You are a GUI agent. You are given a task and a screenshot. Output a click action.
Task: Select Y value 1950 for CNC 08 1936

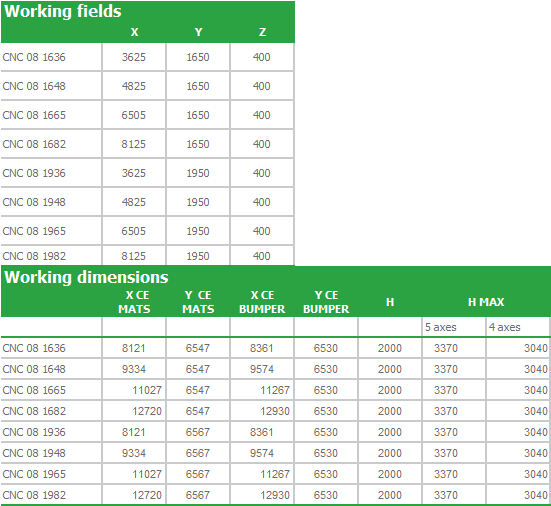point(198,173)
